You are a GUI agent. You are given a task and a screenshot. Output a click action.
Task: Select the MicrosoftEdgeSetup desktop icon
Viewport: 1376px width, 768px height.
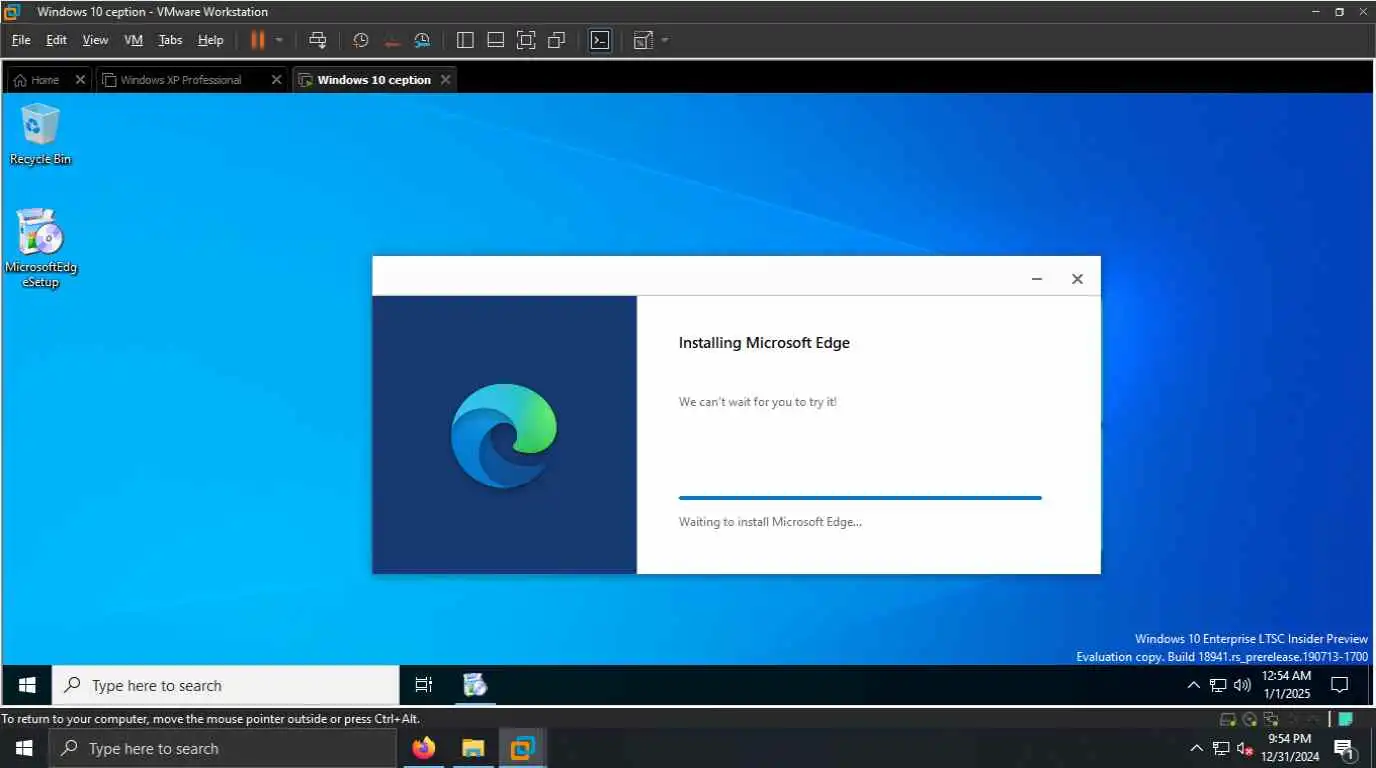pyautogui.click(x=41, y=248)
